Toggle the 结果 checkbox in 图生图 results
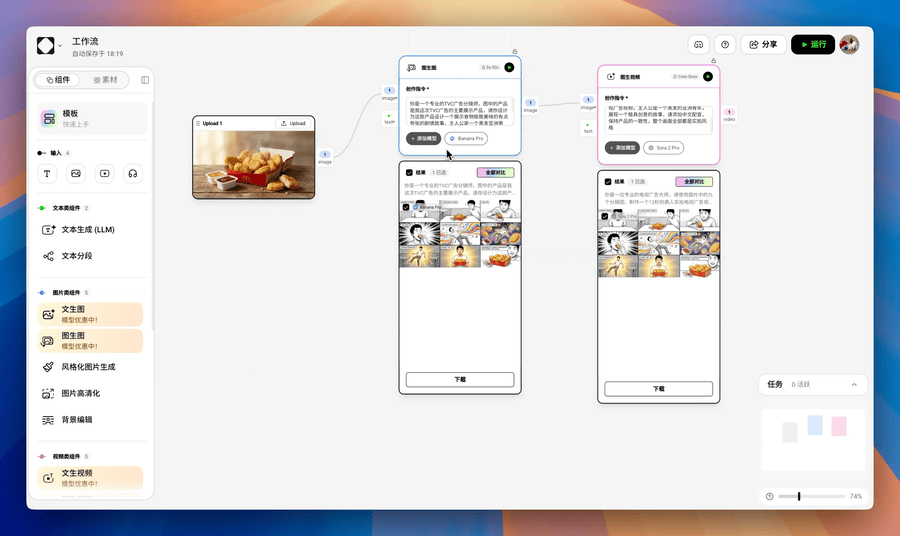Viewport: 900px width, 536px height. (x=409, y=172)
